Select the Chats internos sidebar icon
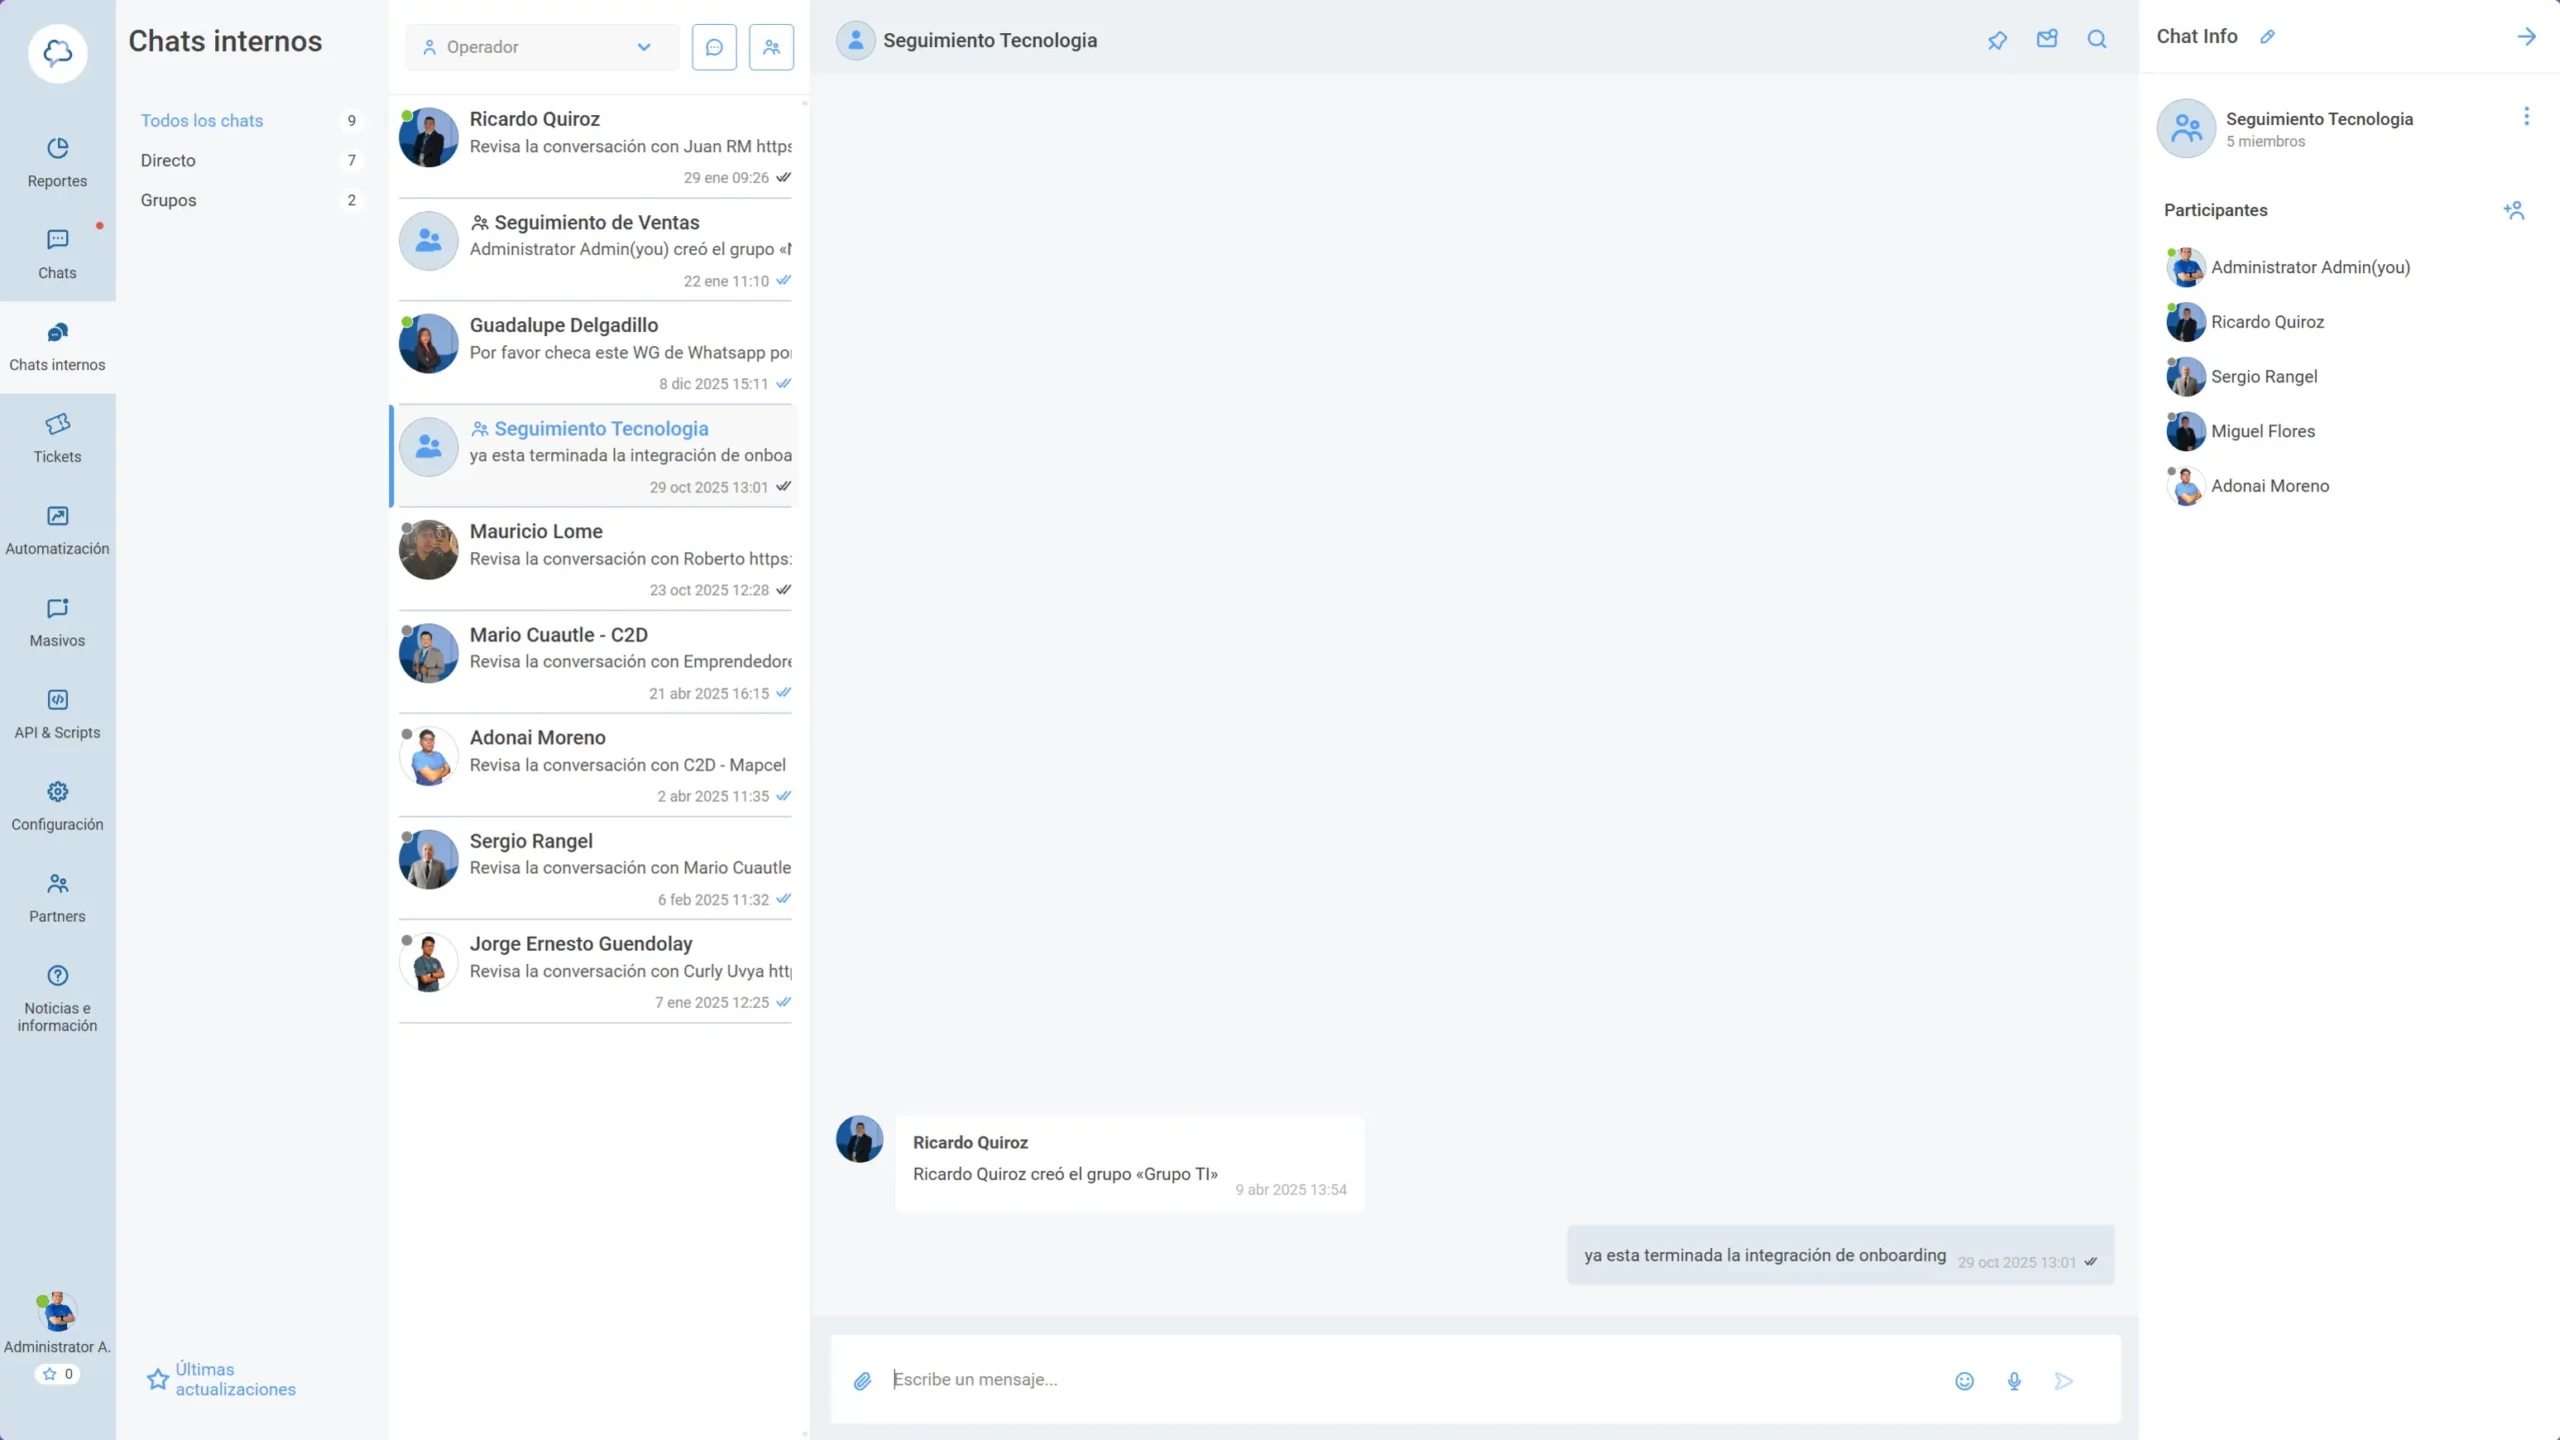Image resolution: width=2560 pixels, height=1440 pixels. point(57,345)
